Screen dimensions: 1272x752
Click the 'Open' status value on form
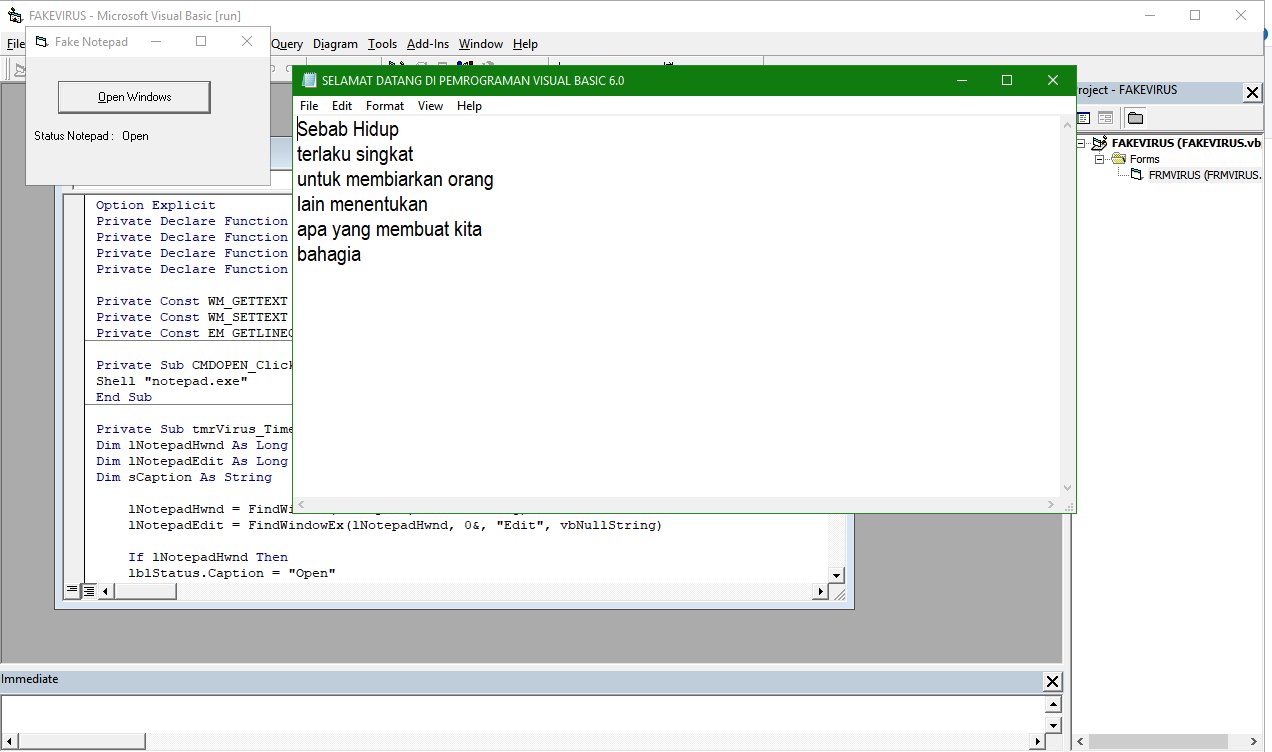coord(135,136)
